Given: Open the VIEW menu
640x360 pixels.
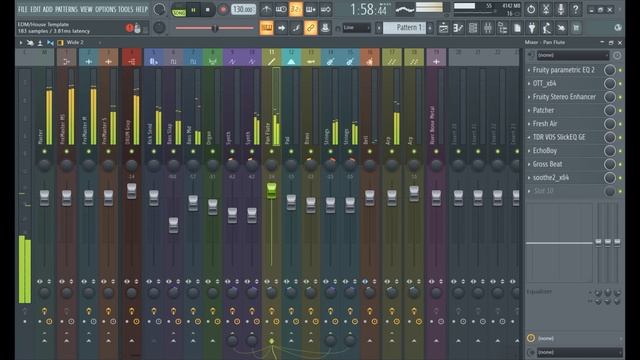Looking at the screenshot, I should (86, 9).
